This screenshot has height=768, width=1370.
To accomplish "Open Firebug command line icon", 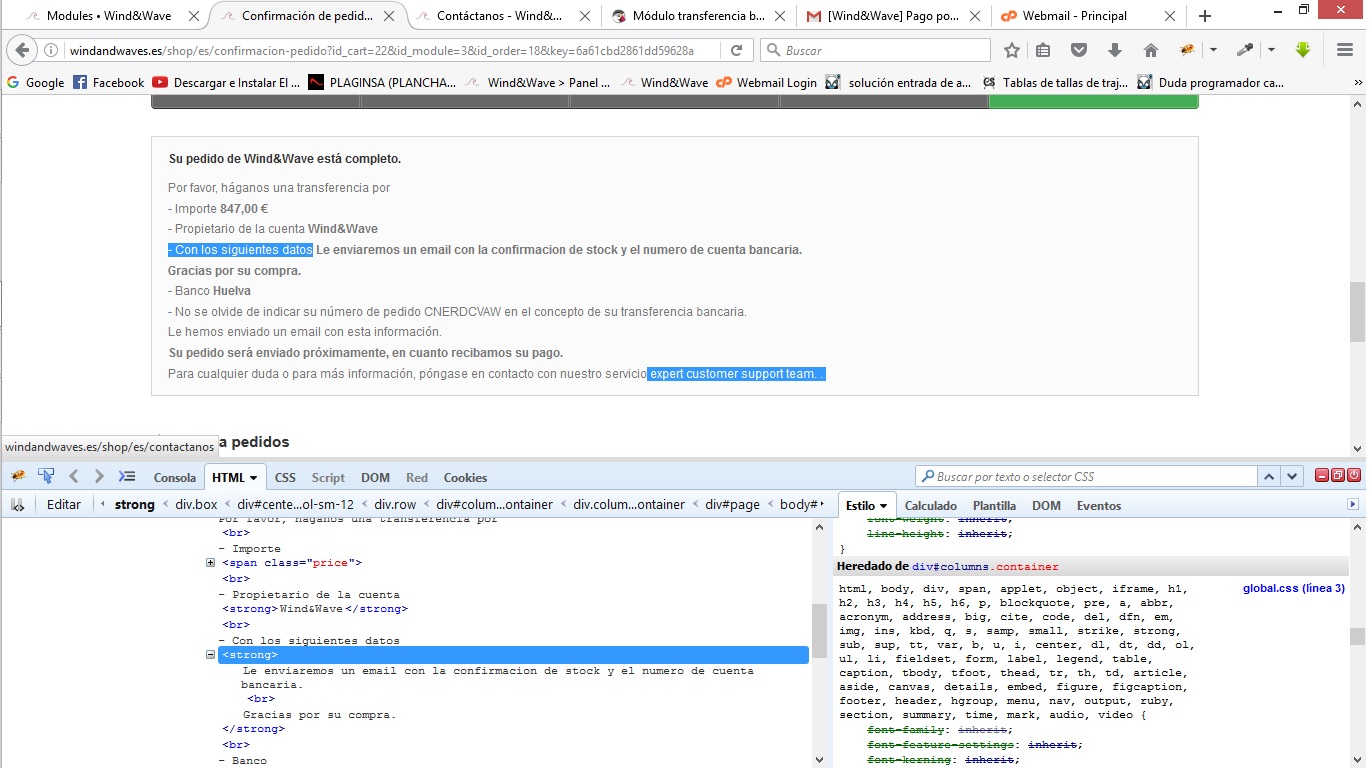I will pos(127,476).
